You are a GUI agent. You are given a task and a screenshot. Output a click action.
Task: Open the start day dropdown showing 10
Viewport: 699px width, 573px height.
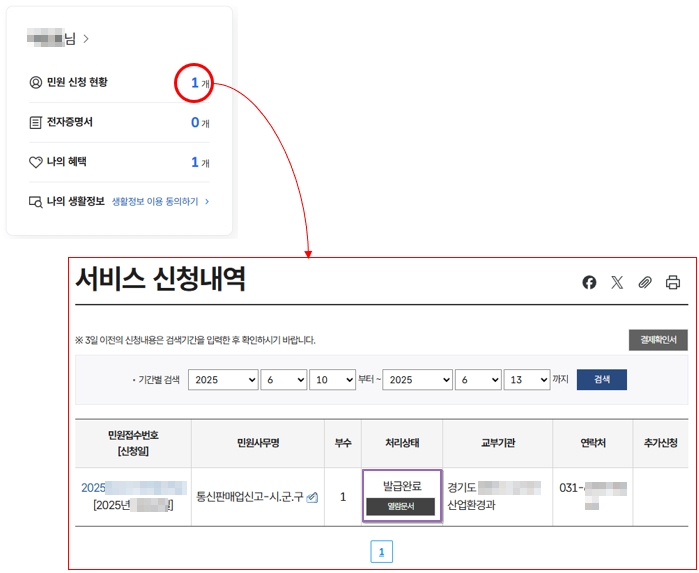[x=333, y=379]
